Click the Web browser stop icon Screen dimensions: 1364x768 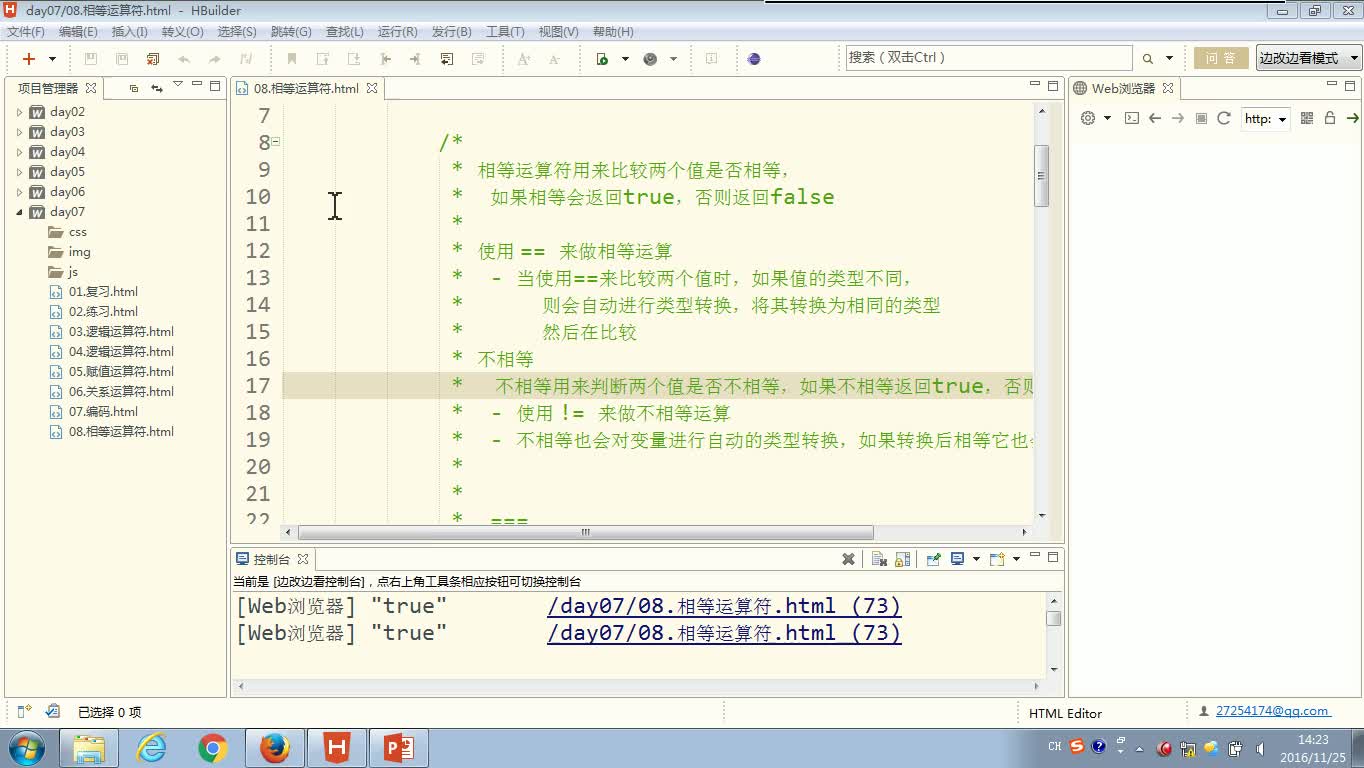coord(1201,118)
